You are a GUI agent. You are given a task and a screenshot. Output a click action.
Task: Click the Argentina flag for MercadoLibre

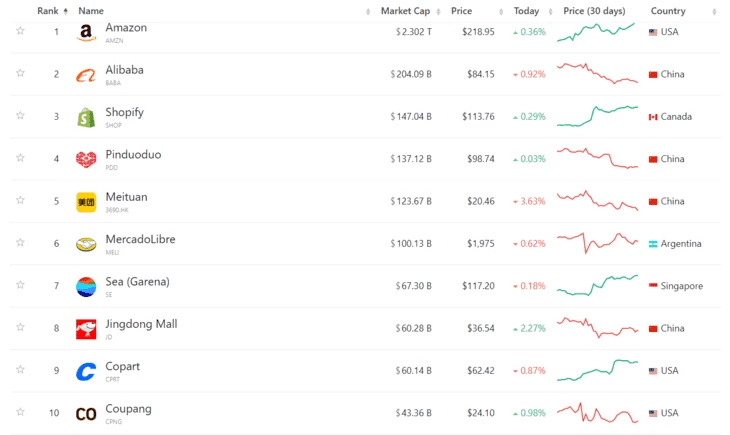pos(653,244)
